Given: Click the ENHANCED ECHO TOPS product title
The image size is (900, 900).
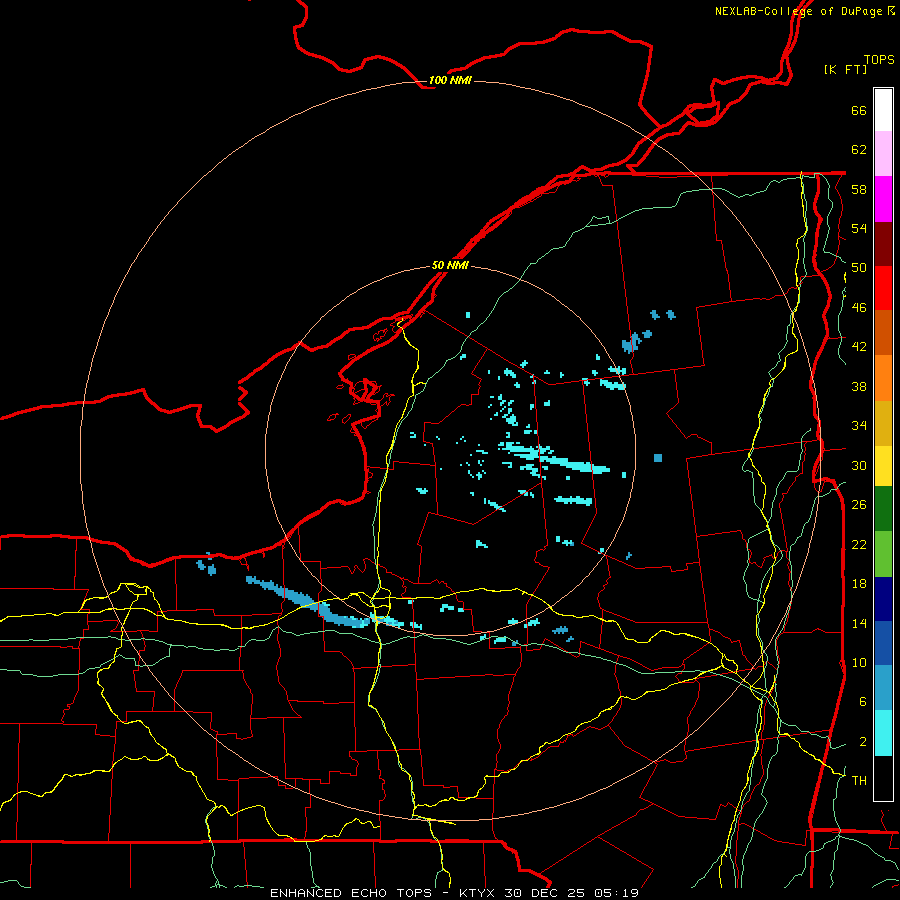Looking at the screenshot, I should (351, 893).
